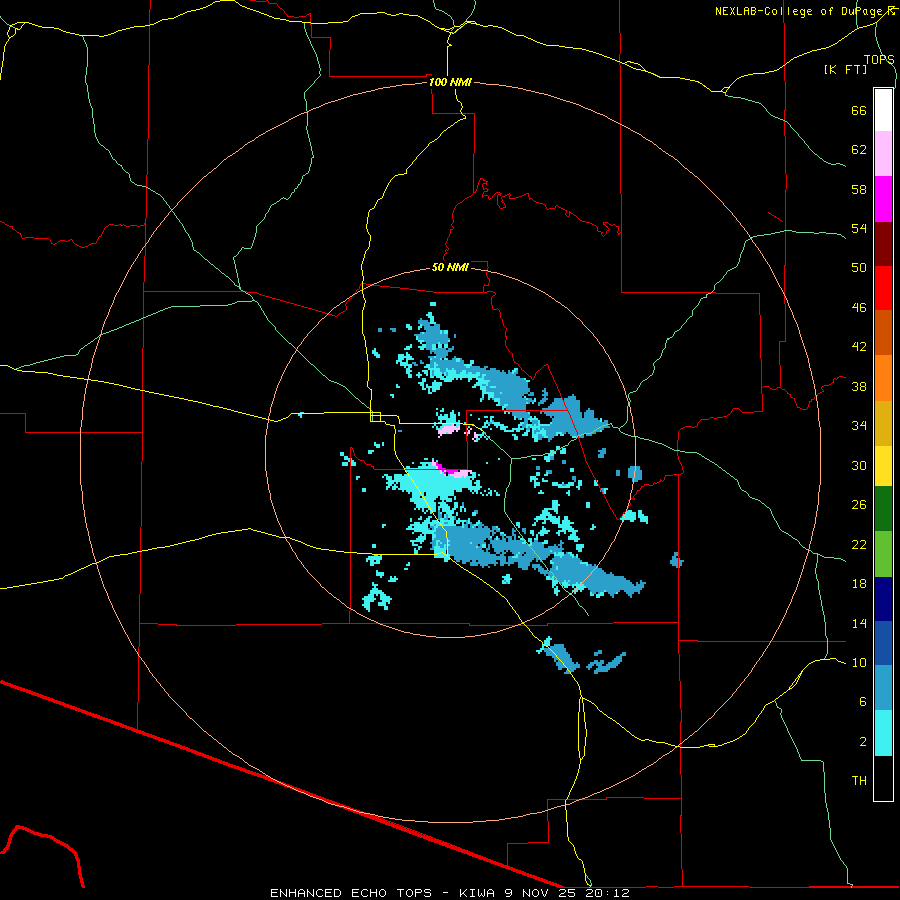Click the dark red maroon legend swatch
This screenshot has height=900, width=900.
click(x=883, y=244)
